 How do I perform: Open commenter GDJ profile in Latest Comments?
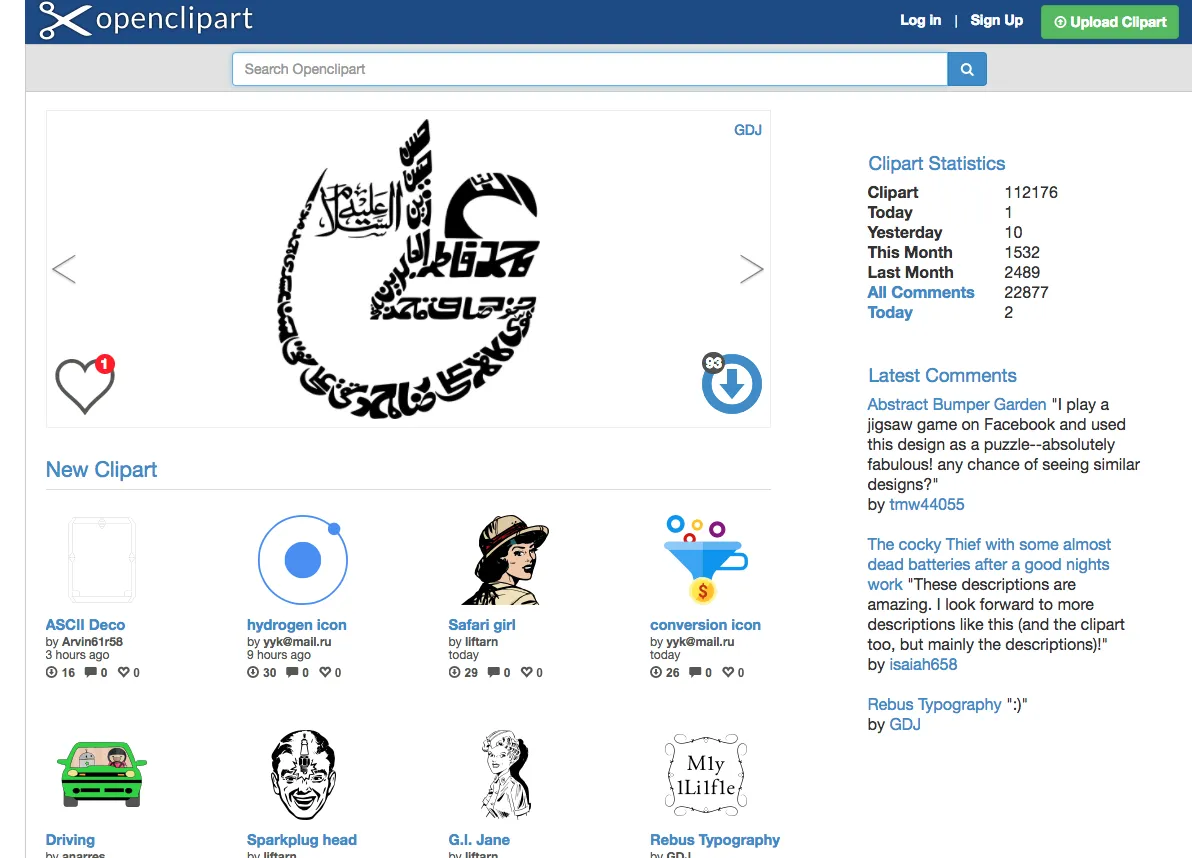pos(905,724)
